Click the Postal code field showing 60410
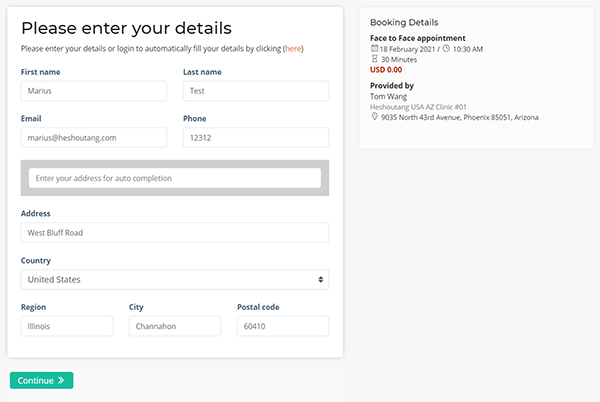Image resolution: width=600 pixels, height=402 pixels. pos(283,326)
